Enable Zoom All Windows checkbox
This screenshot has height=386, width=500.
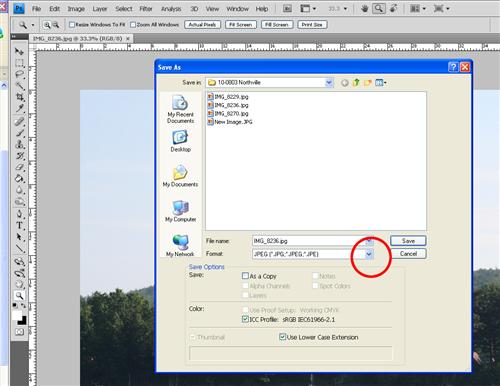133,25
